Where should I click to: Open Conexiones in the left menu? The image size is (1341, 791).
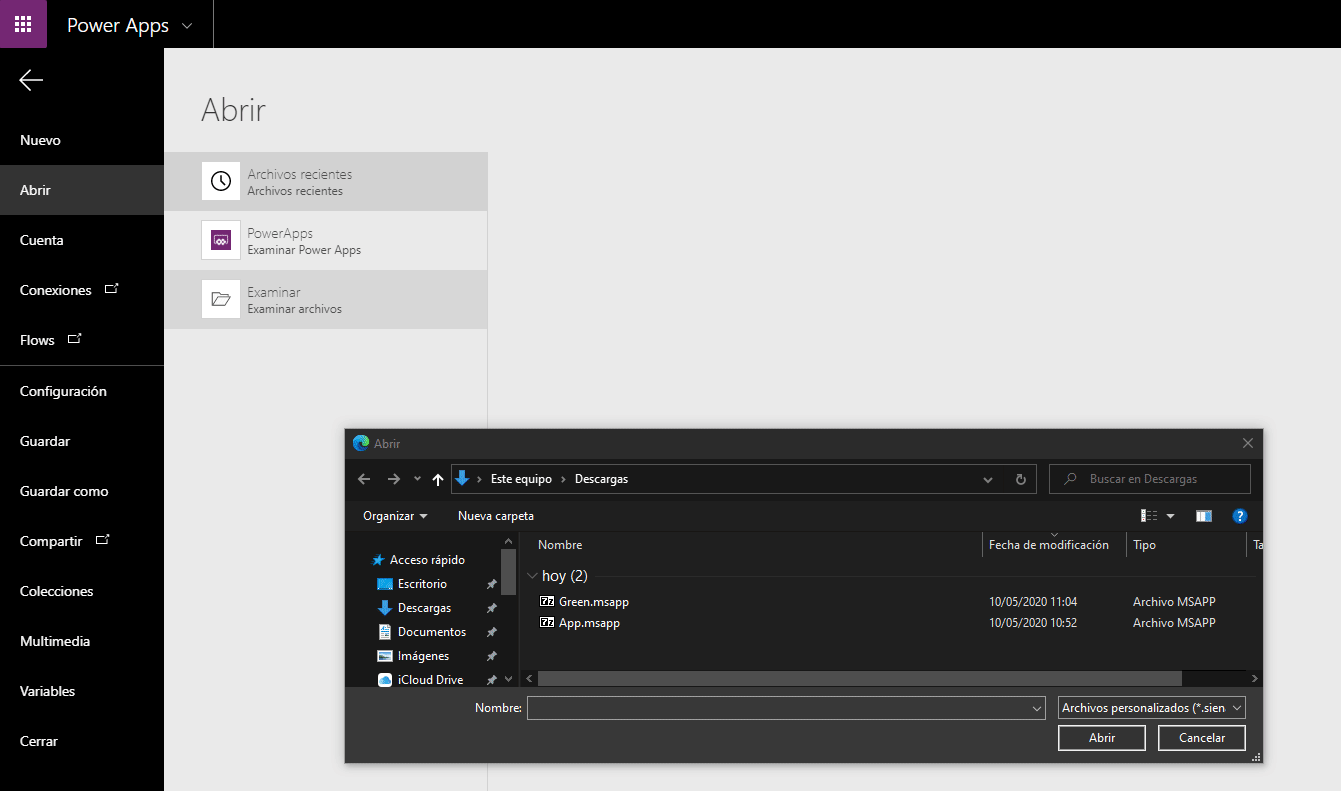[x=55, y=290]
